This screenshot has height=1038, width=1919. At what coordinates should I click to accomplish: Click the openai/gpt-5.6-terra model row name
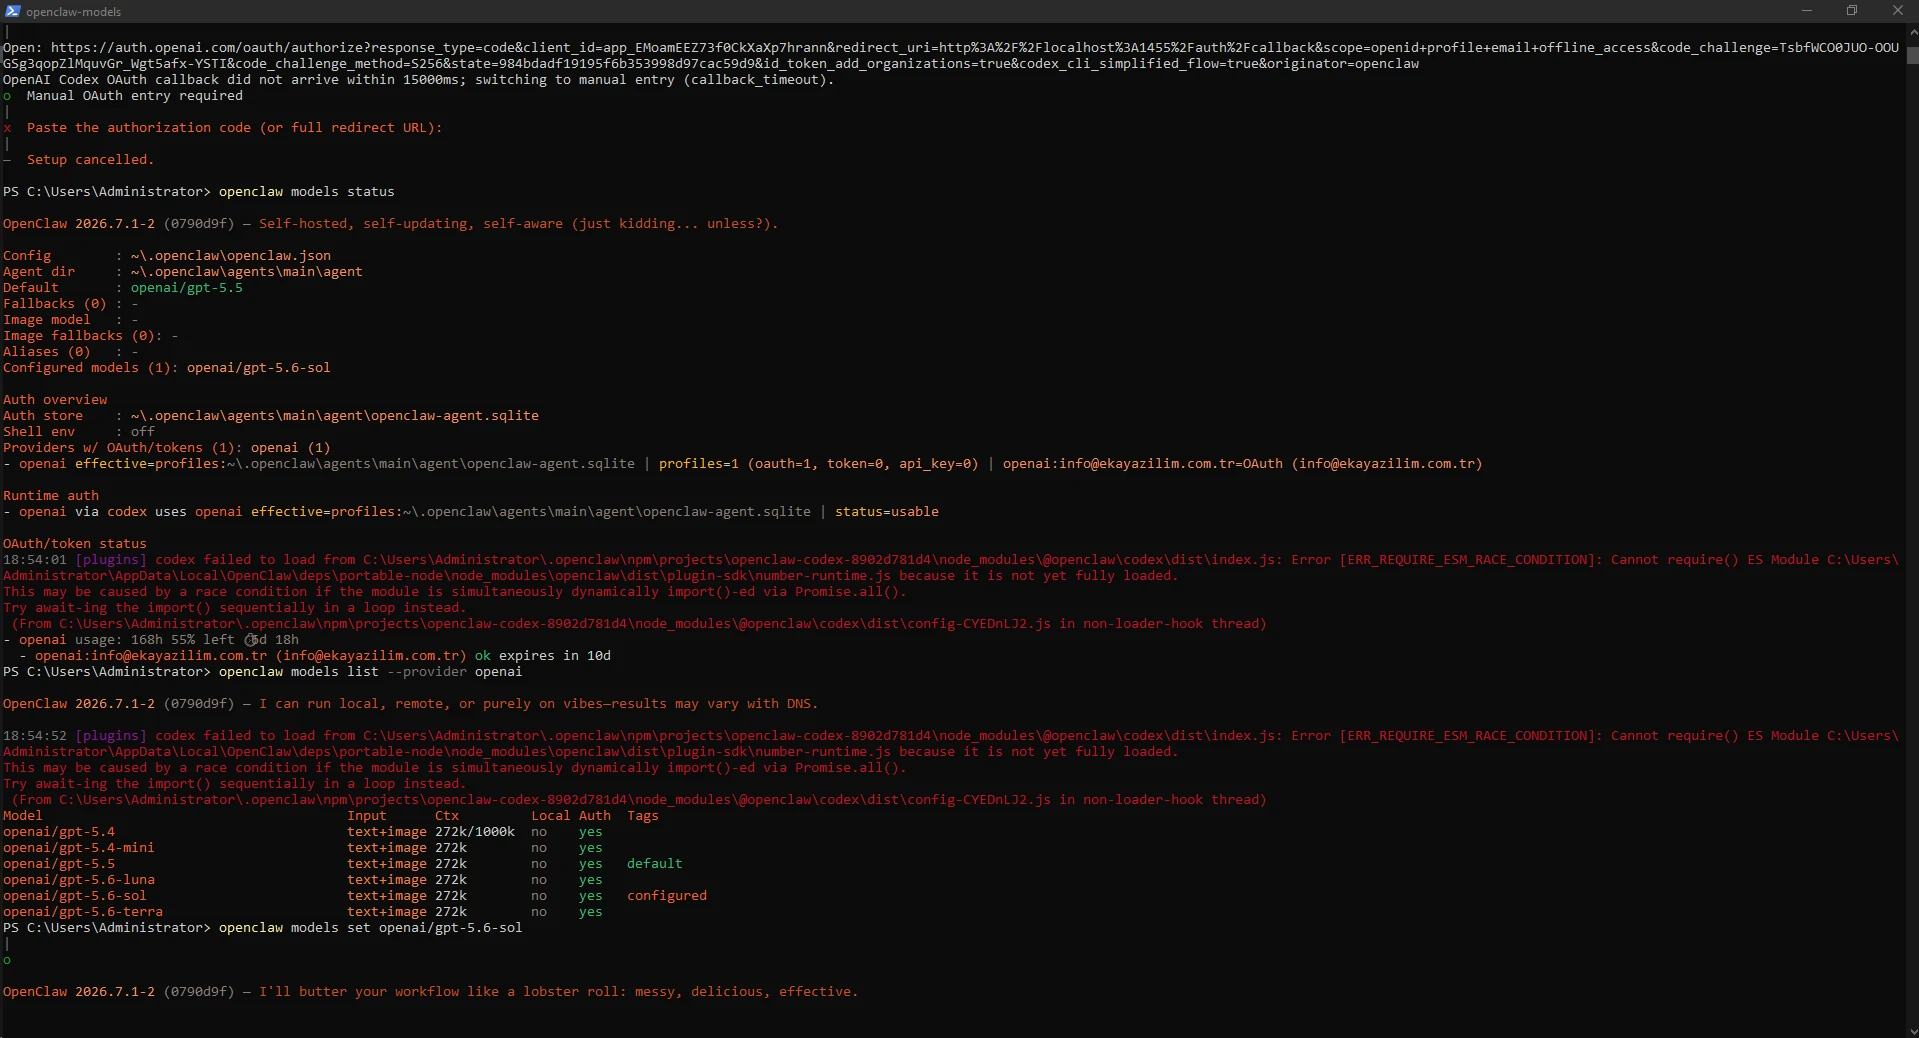pos(83,912)
